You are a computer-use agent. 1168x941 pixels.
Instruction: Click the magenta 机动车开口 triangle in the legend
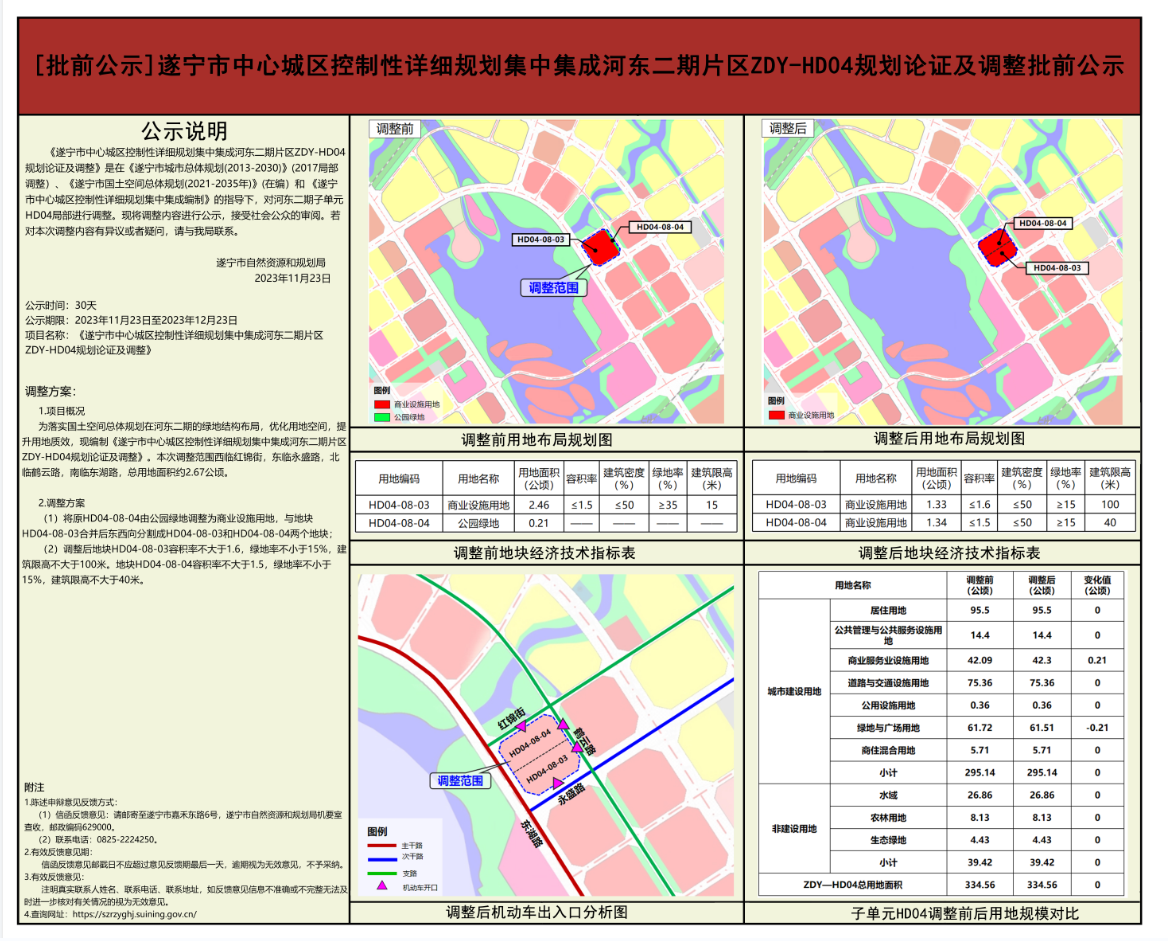click(381, 885)
